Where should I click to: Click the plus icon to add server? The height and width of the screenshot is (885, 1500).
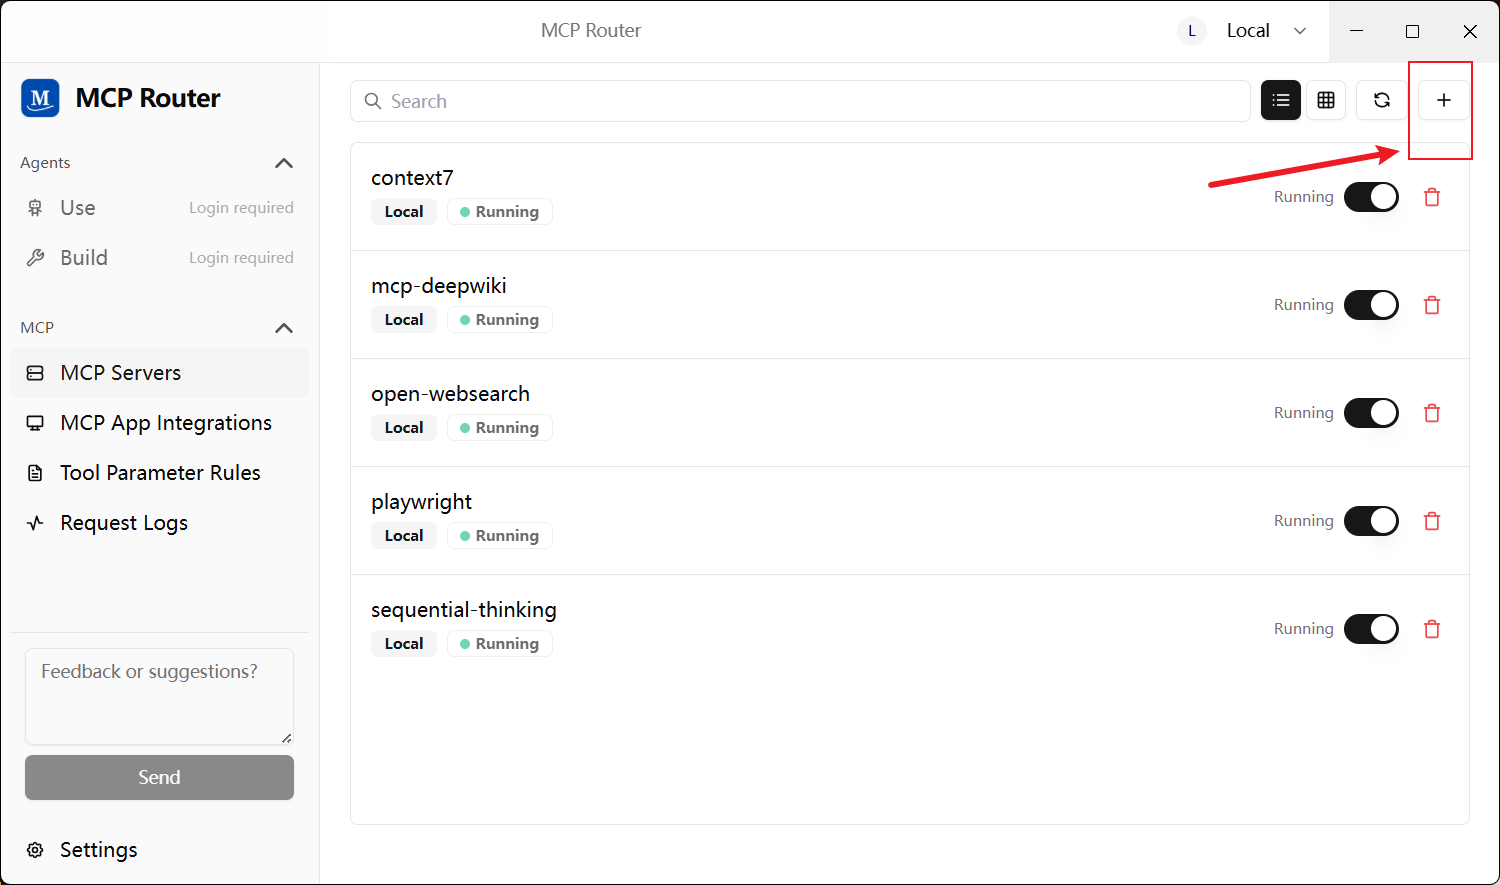coord(1443,100)
